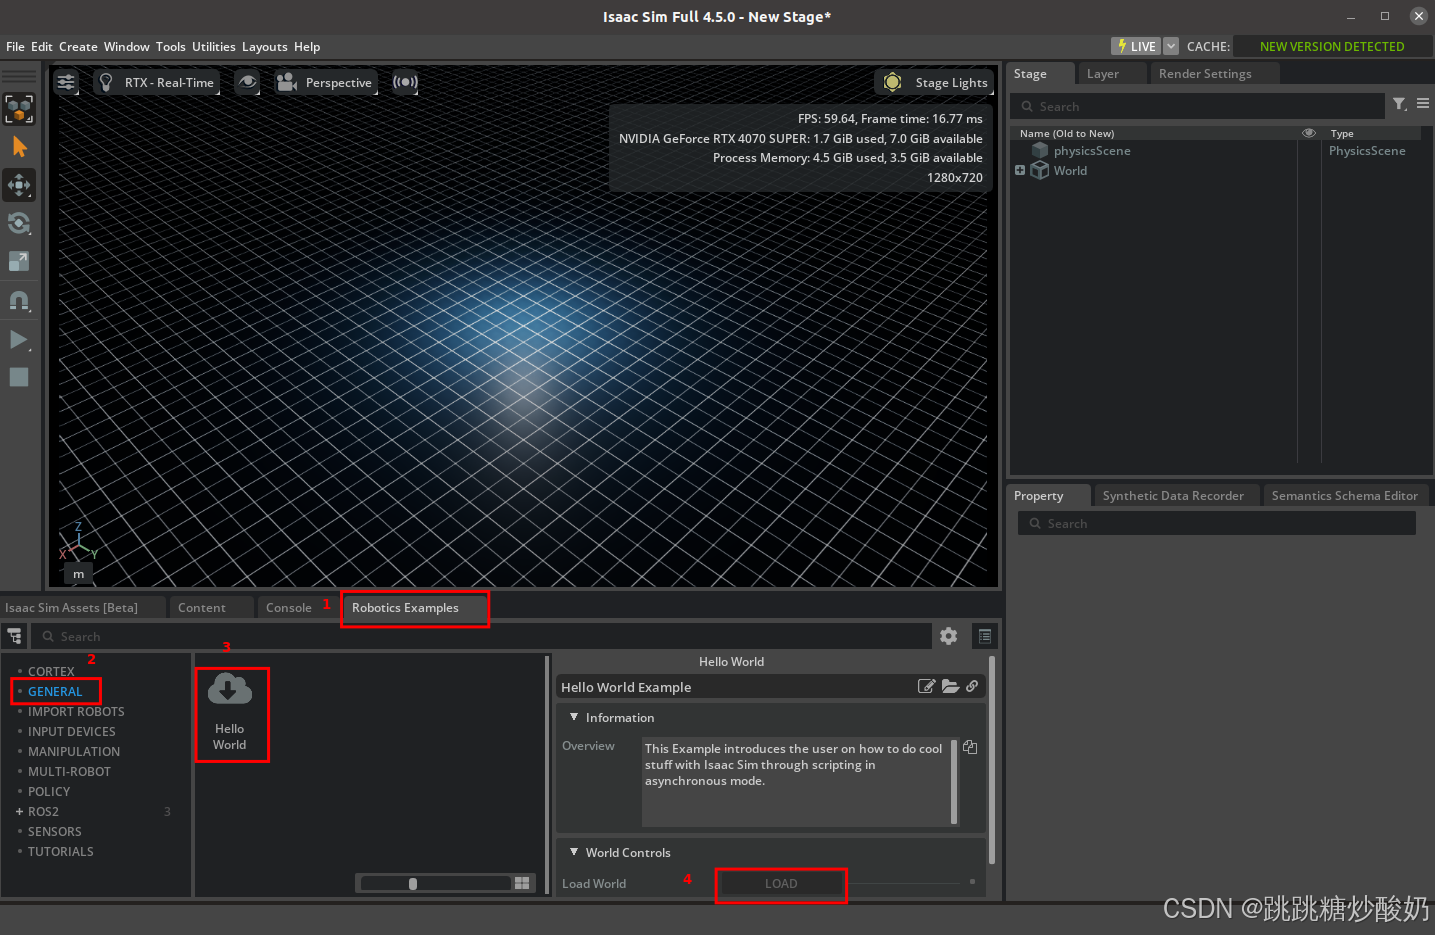Open the Tools menu
The image size is (1435, 935).
(x=171, y=47)
